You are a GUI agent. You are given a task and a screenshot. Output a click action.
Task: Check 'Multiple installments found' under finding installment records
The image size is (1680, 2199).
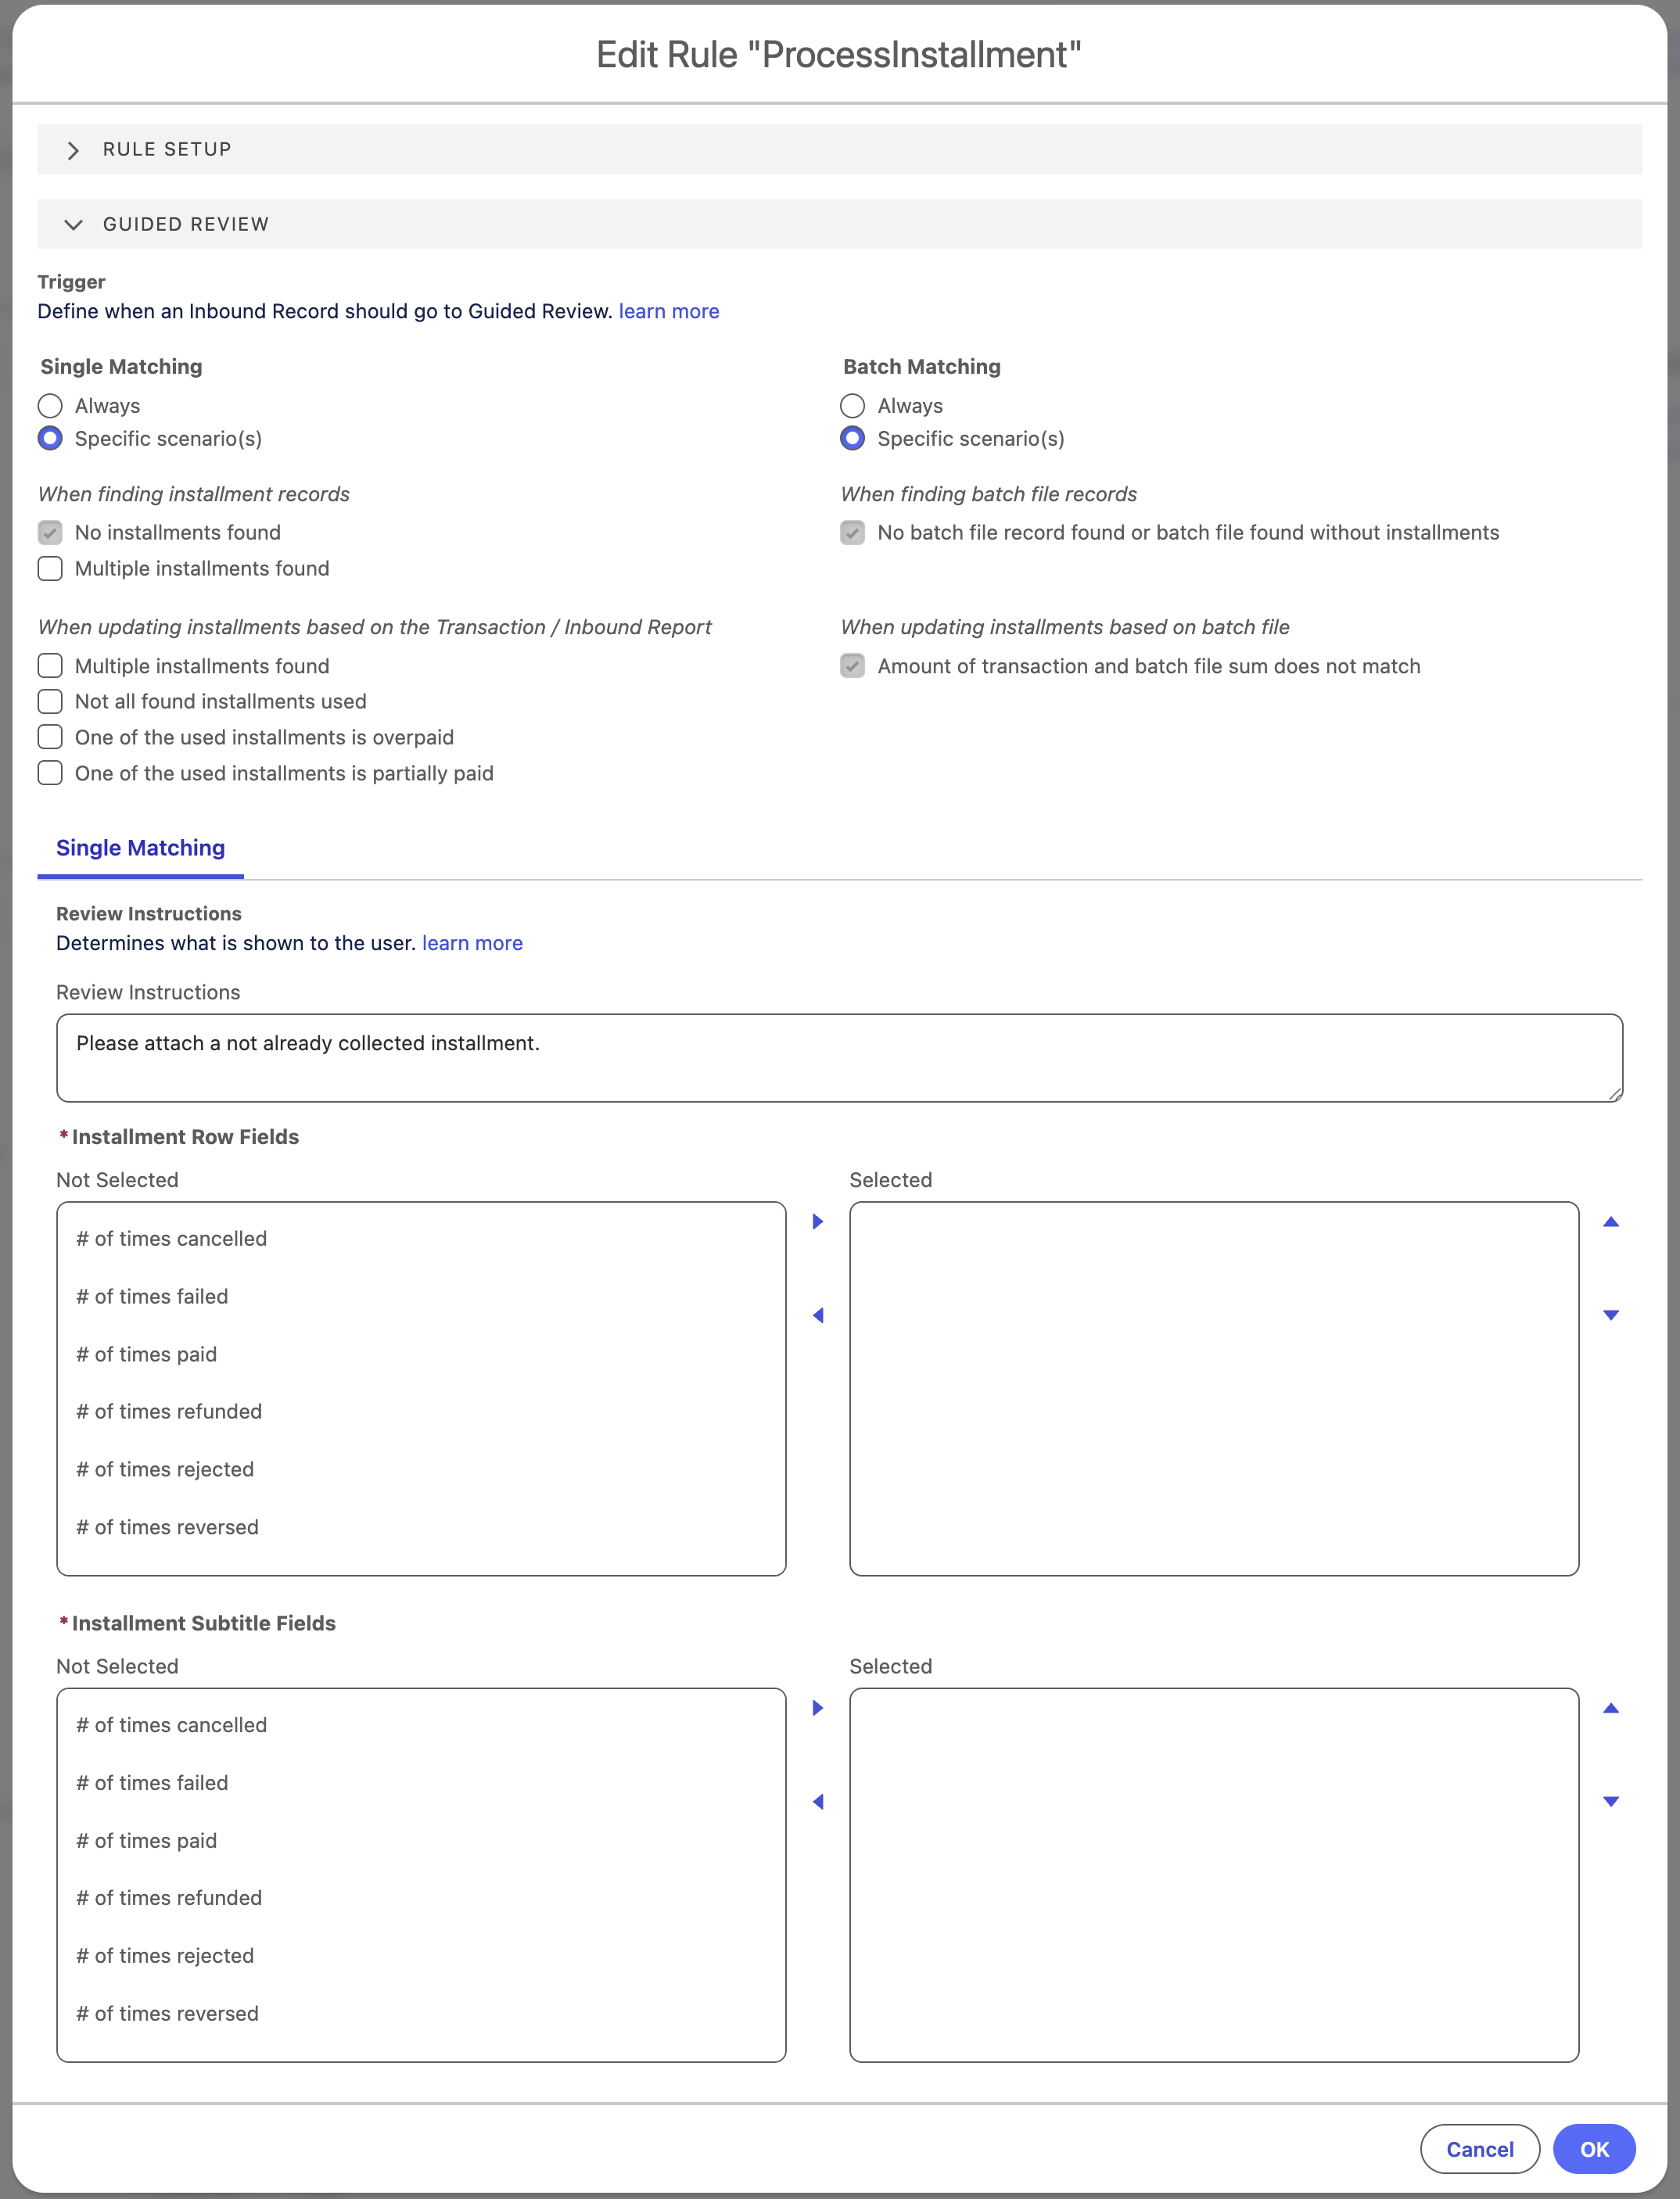50,568
